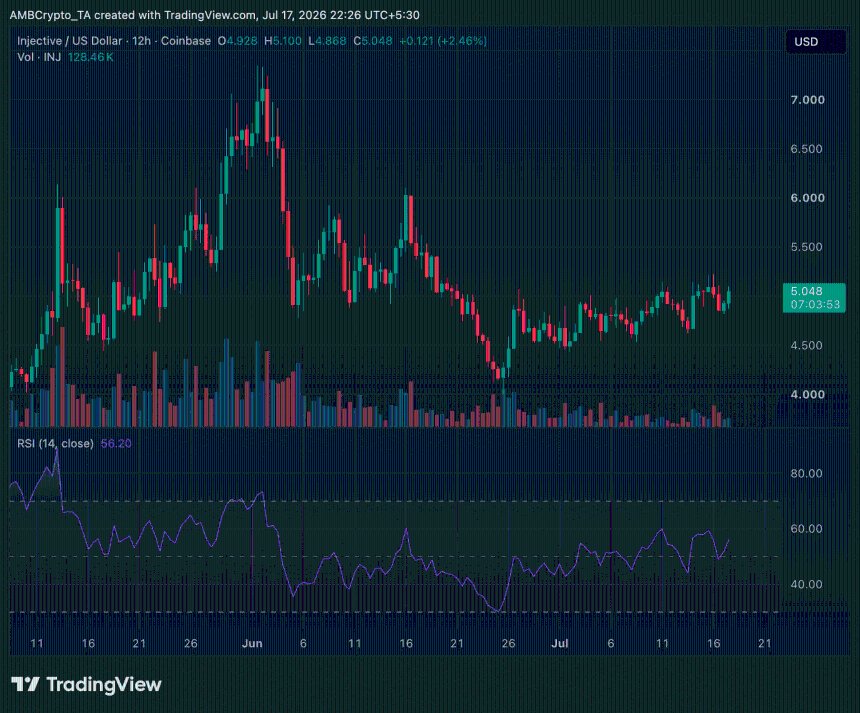This screenshot has height=713, width=860.
Task: Click the 40.00 RSI axis label
Action: [x=806, y=585]
